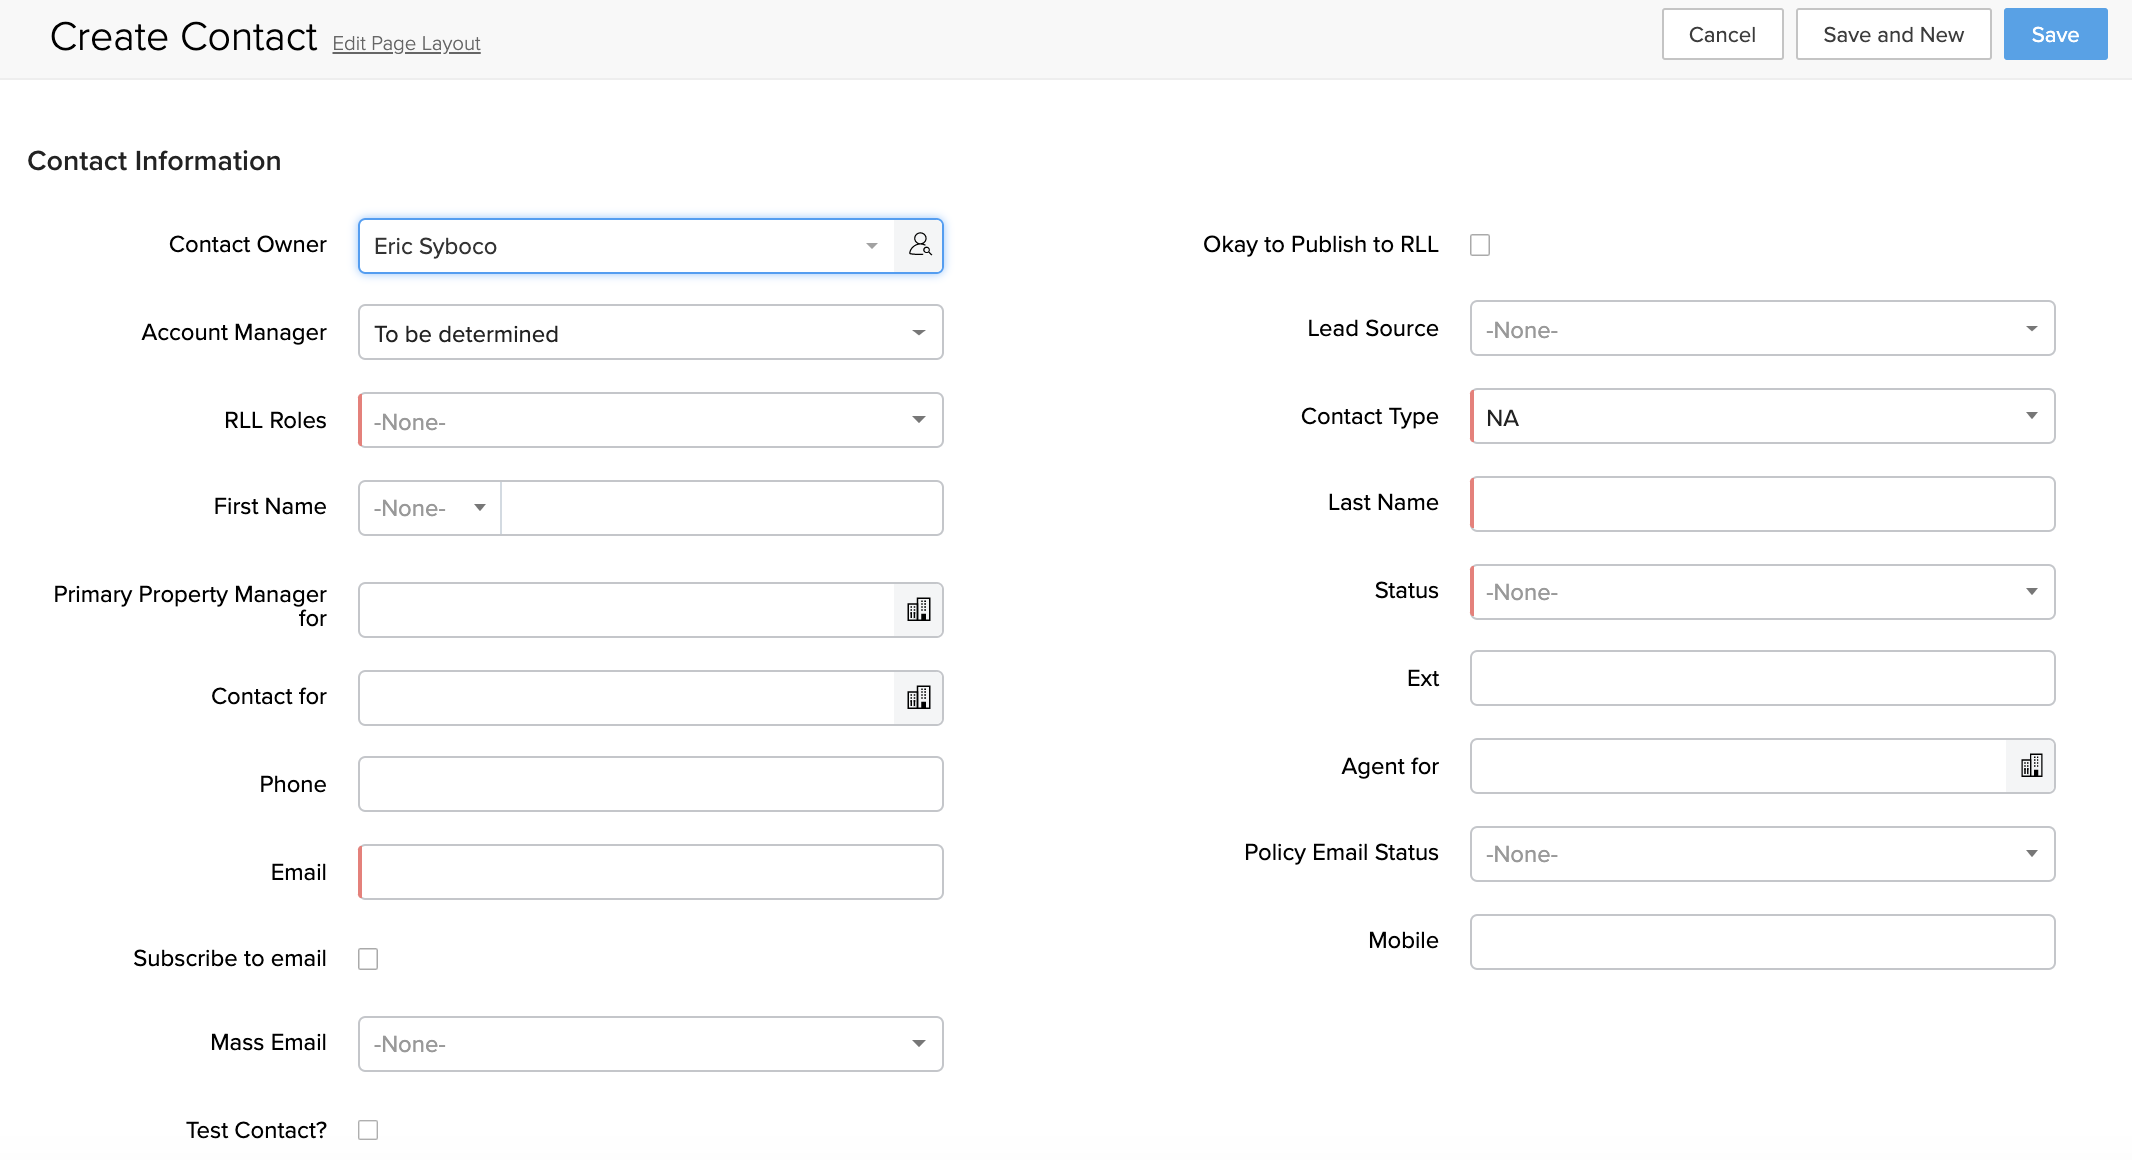Click into the Email input field
The image size is (2132, 1160).
(650, 872)
